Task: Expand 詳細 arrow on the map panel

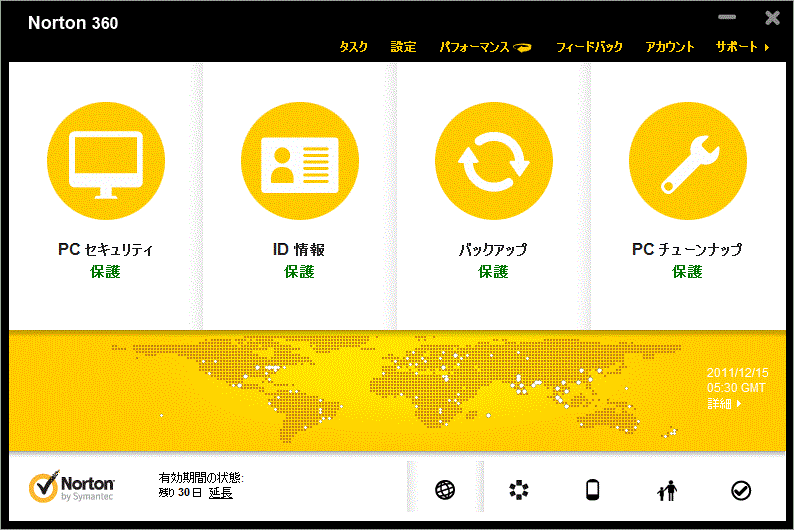Action: pyautogui.click(x=725, y=404)
